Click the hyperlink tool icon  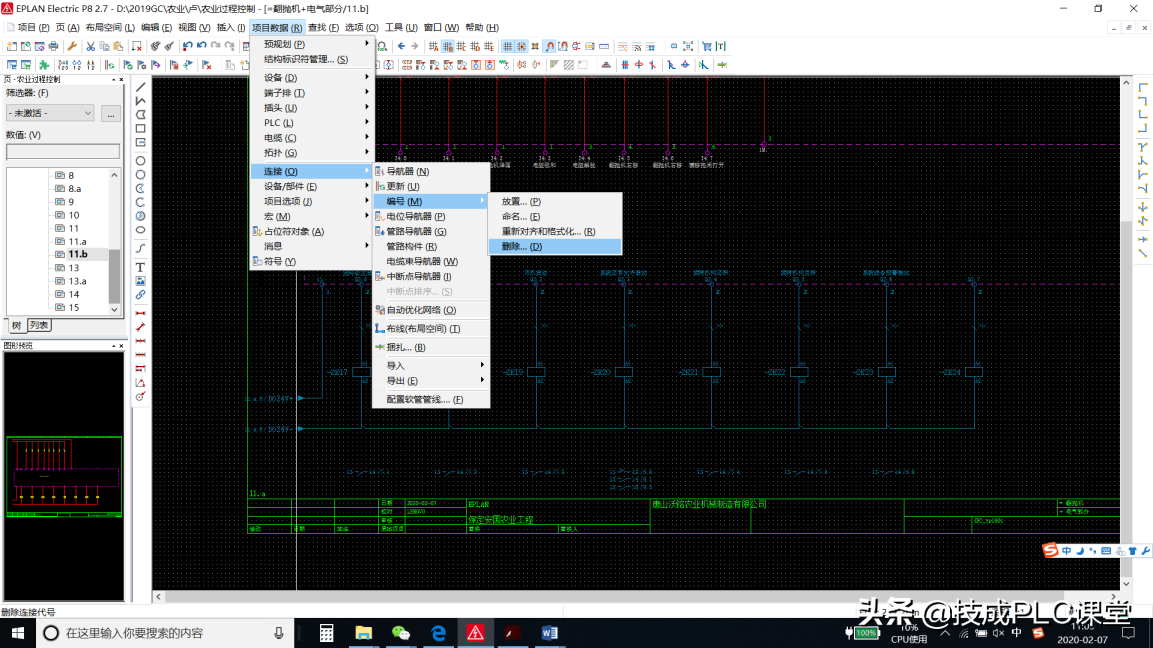(140, 295)
